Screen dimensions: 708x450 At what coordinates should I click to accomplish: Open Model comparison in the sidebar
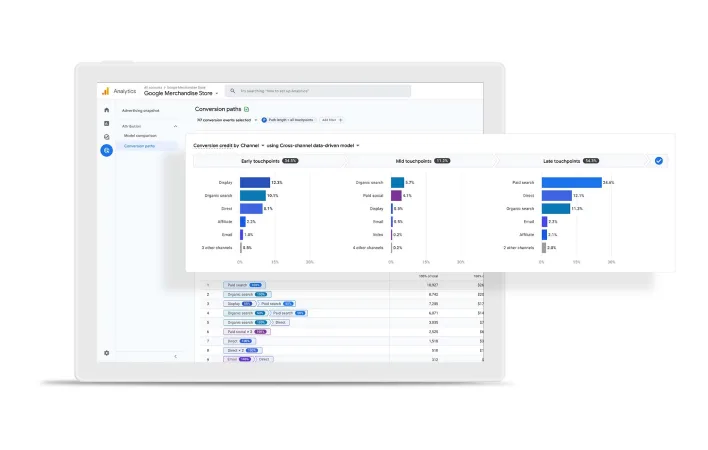140,135
